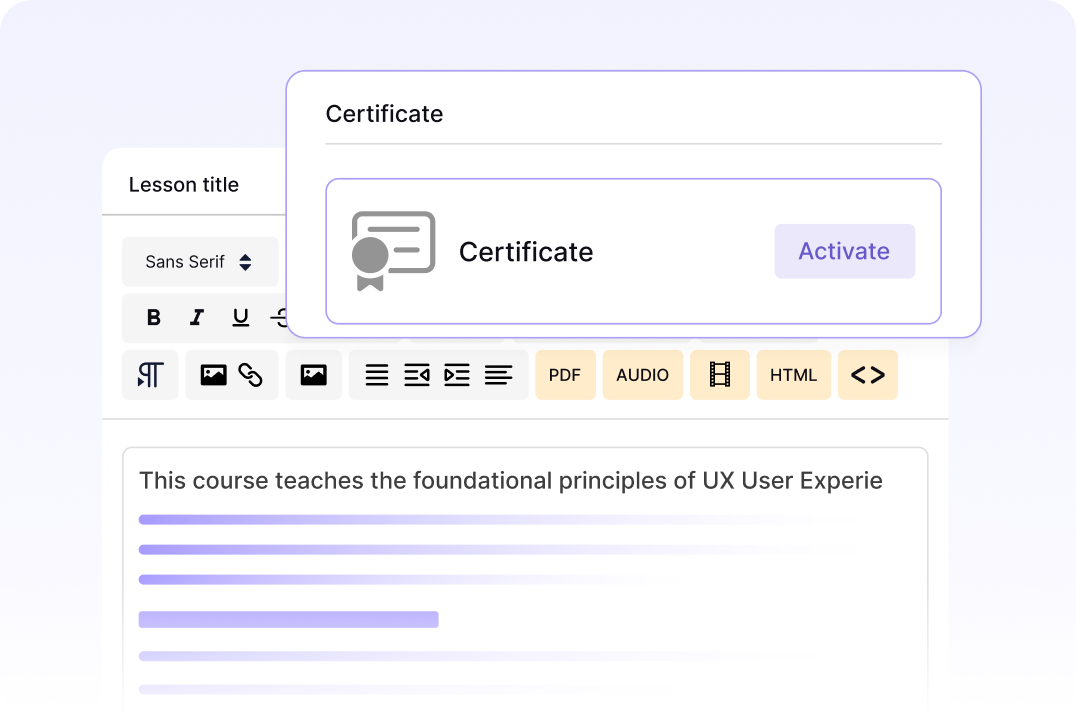Click the Certificate panel heading
1076x720 pixels.
click(384, 114)
